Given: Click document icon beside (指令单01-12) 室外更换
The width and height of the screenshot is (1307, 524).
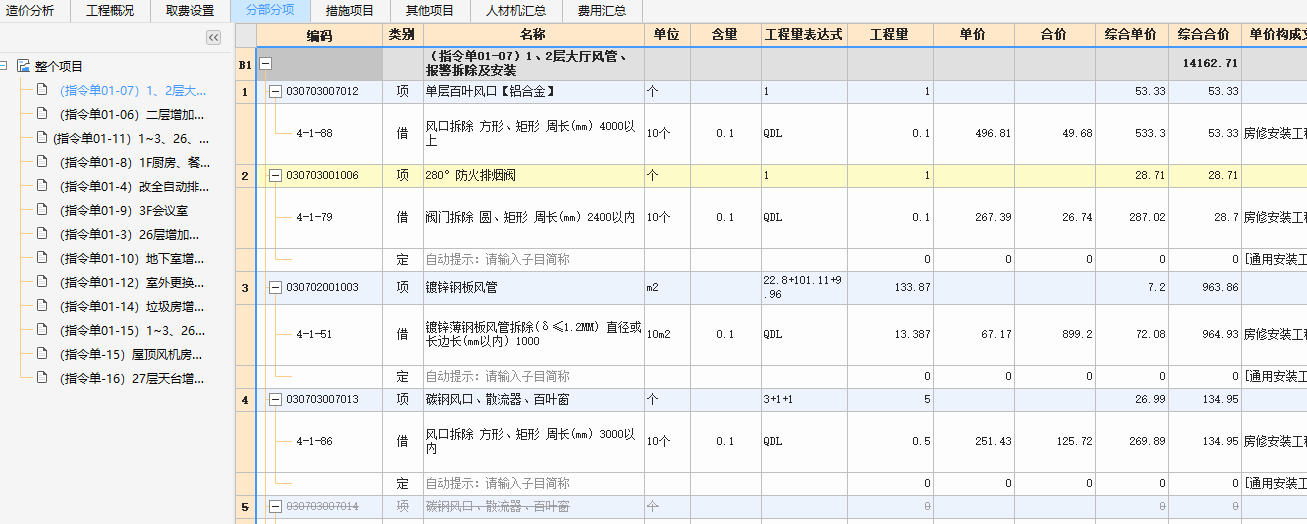Looking at the screenshot, I should [42, 281].
